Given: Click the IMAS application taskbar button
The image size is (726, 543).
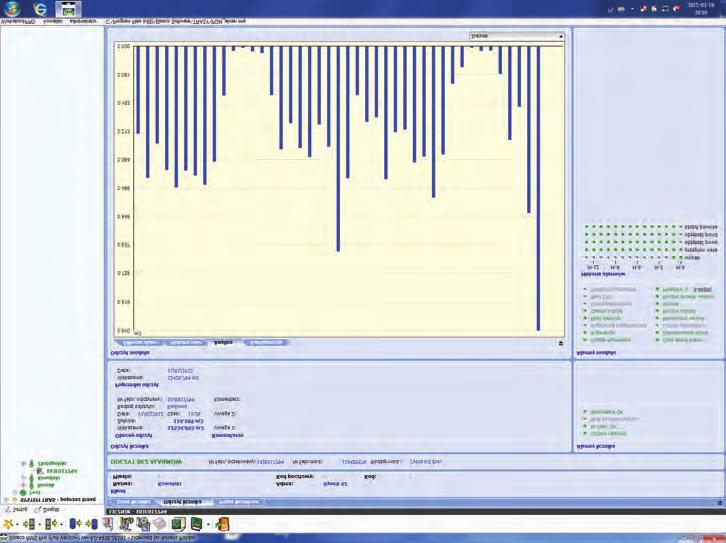Looking at the screenshot, I should coord(69,9).
